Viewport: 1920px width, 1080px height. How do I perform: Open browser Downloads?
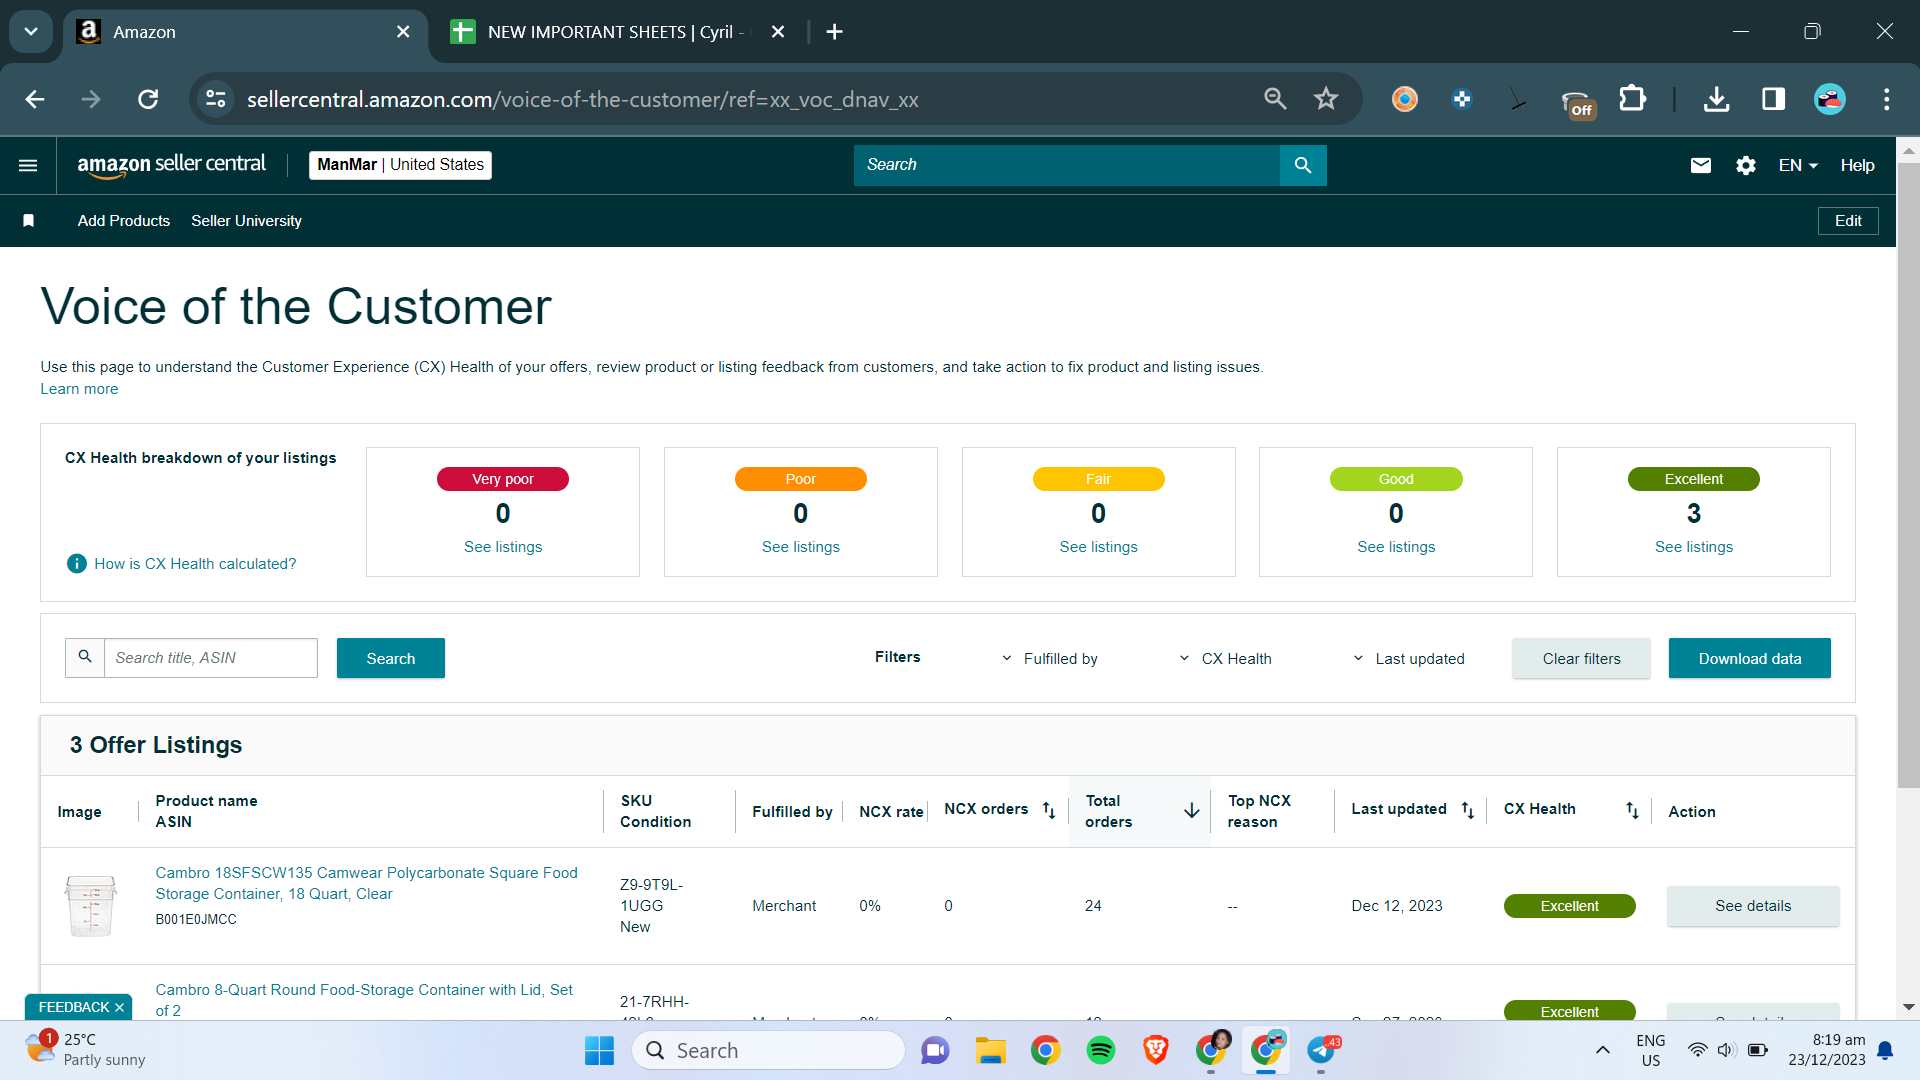(x=1717, y=99)
